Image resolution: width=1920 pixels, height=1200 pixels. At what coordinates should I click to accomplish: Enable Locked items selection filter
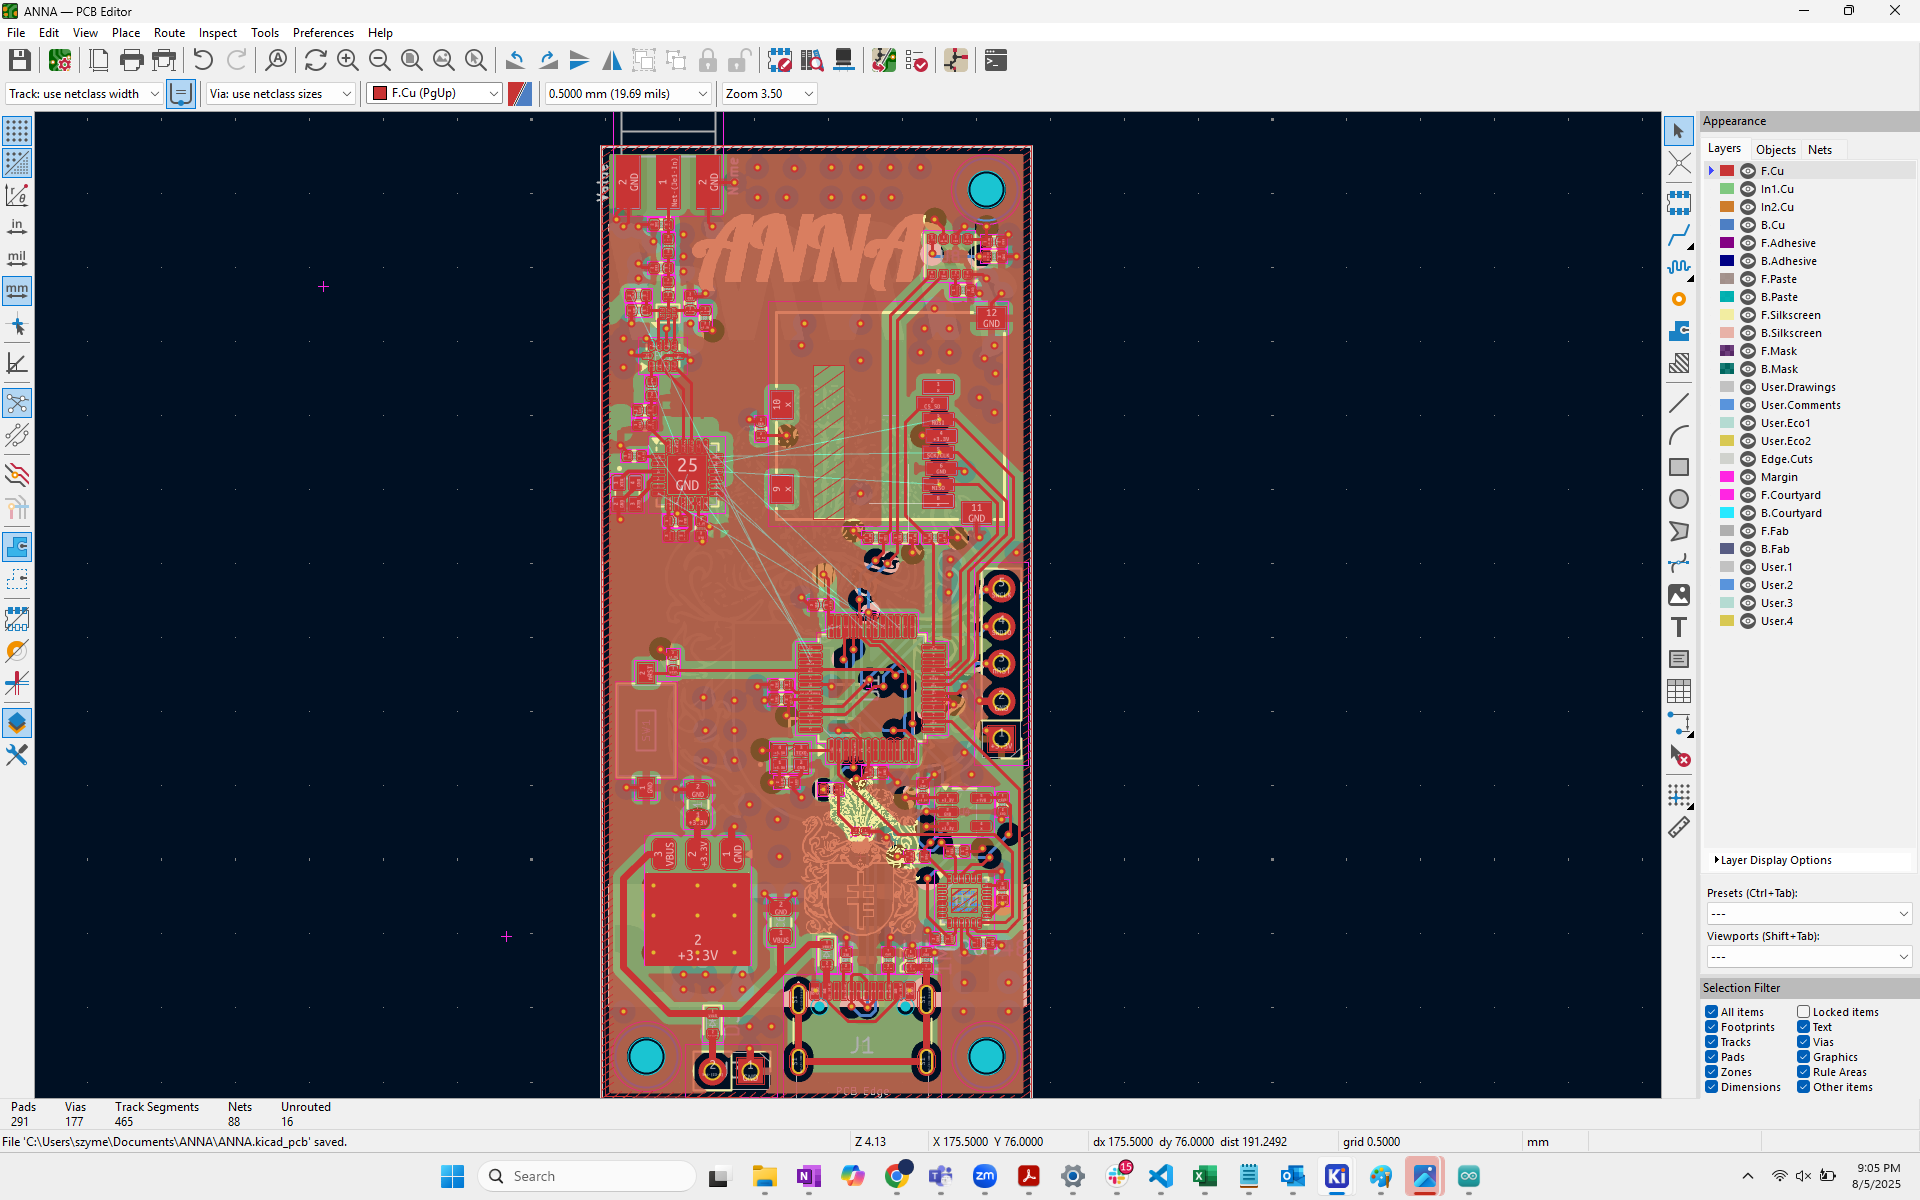(1804, 1012)
